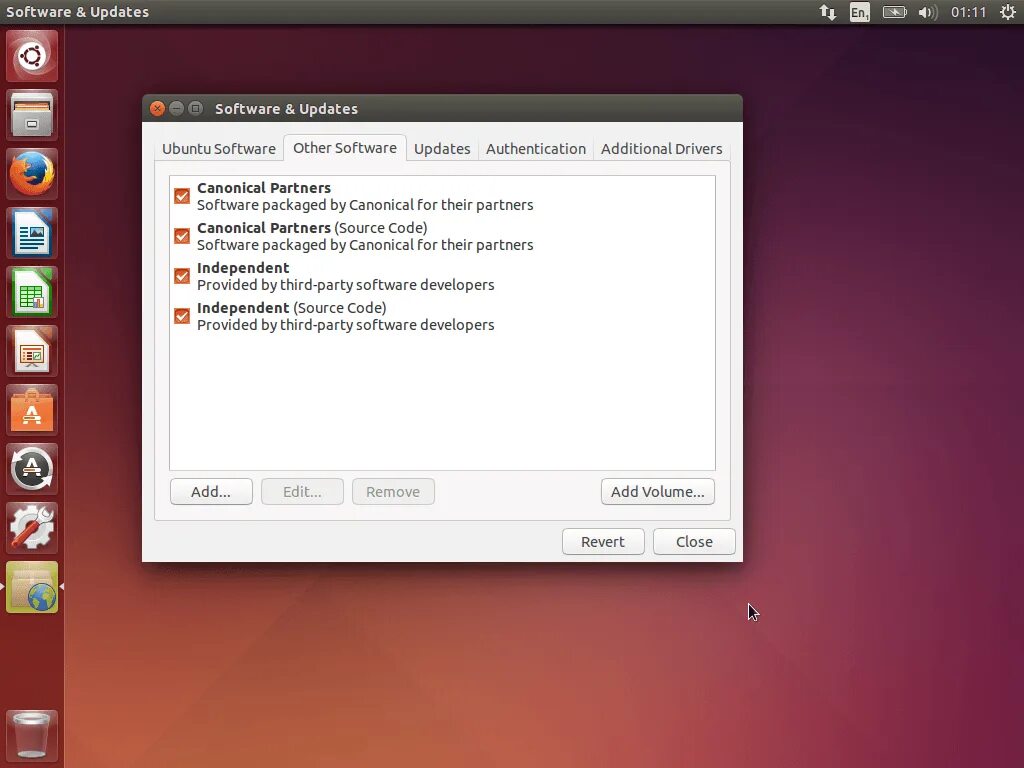Uncheck Canonical Partners repository
This screenshot has width=1024, height=768.
[x=182, y=196]
